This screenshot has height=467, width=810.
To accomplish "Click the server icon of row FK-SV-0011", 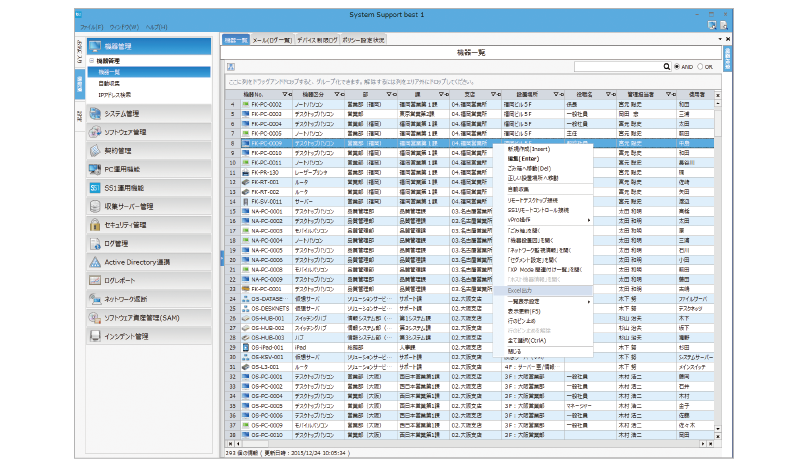I will 246,201.
